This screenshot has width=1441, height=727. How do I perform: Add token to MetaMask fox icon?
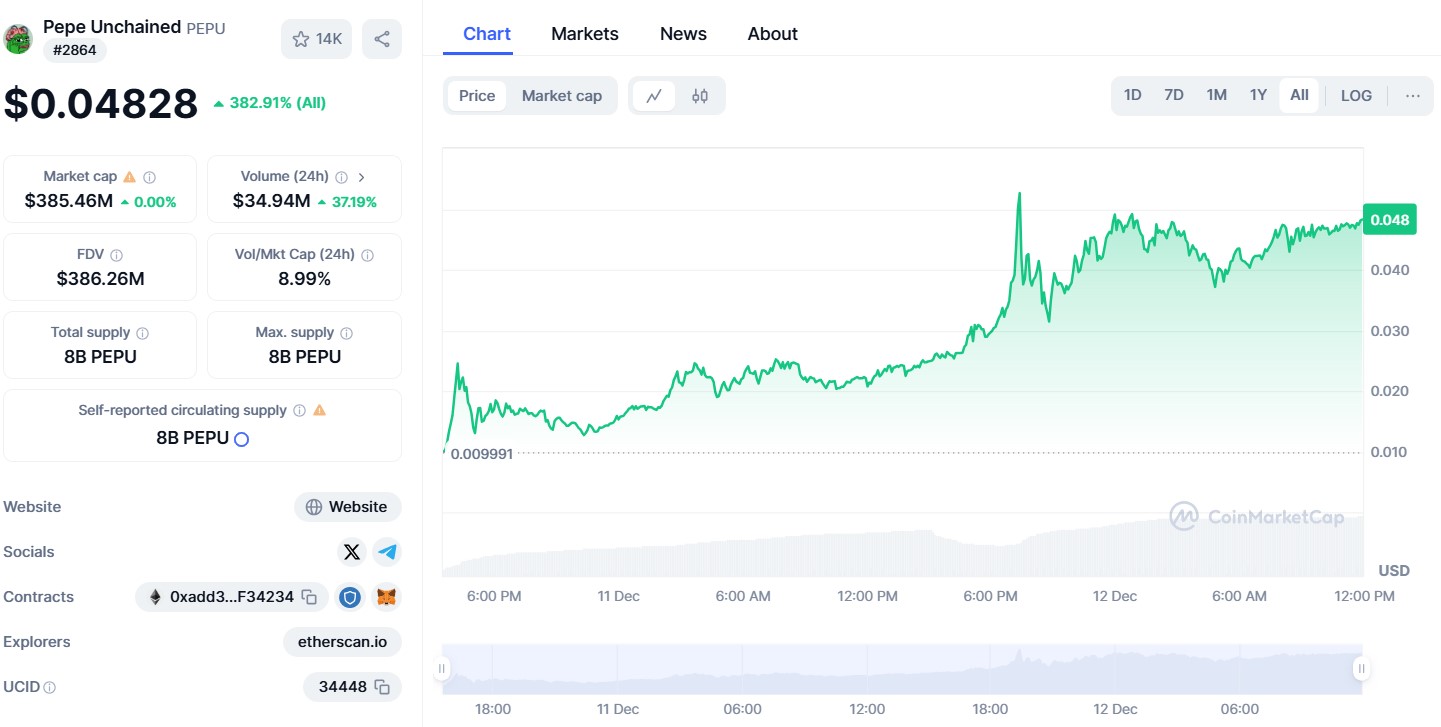(x=386, y=597)
